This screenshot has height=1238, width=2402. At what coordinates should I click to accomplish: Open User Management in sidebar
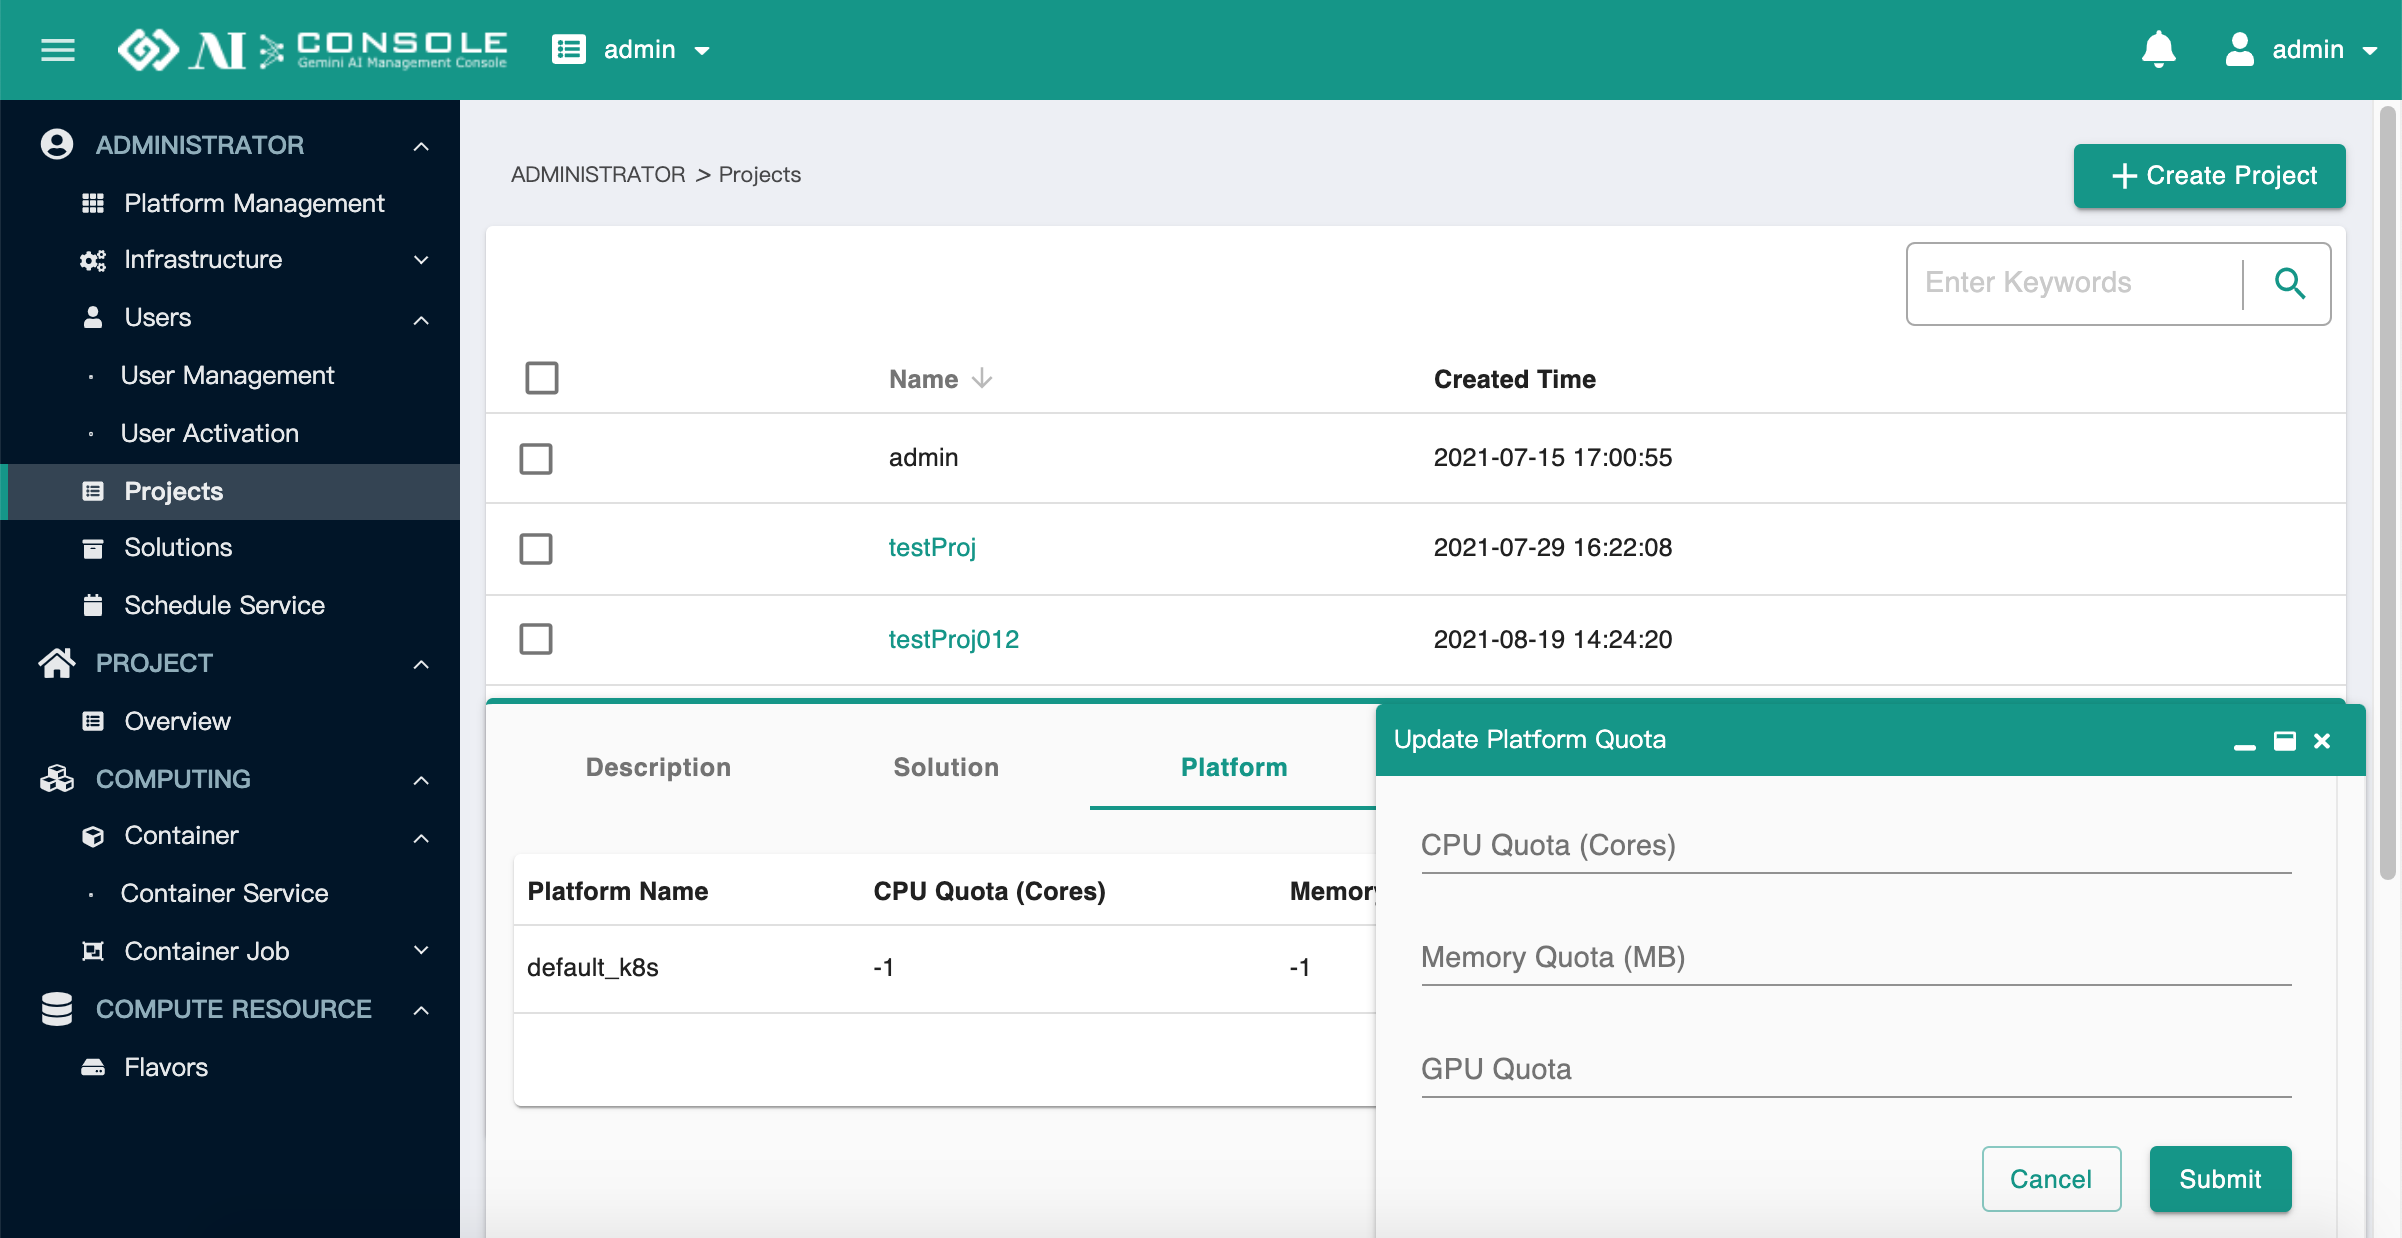point(227,375)
